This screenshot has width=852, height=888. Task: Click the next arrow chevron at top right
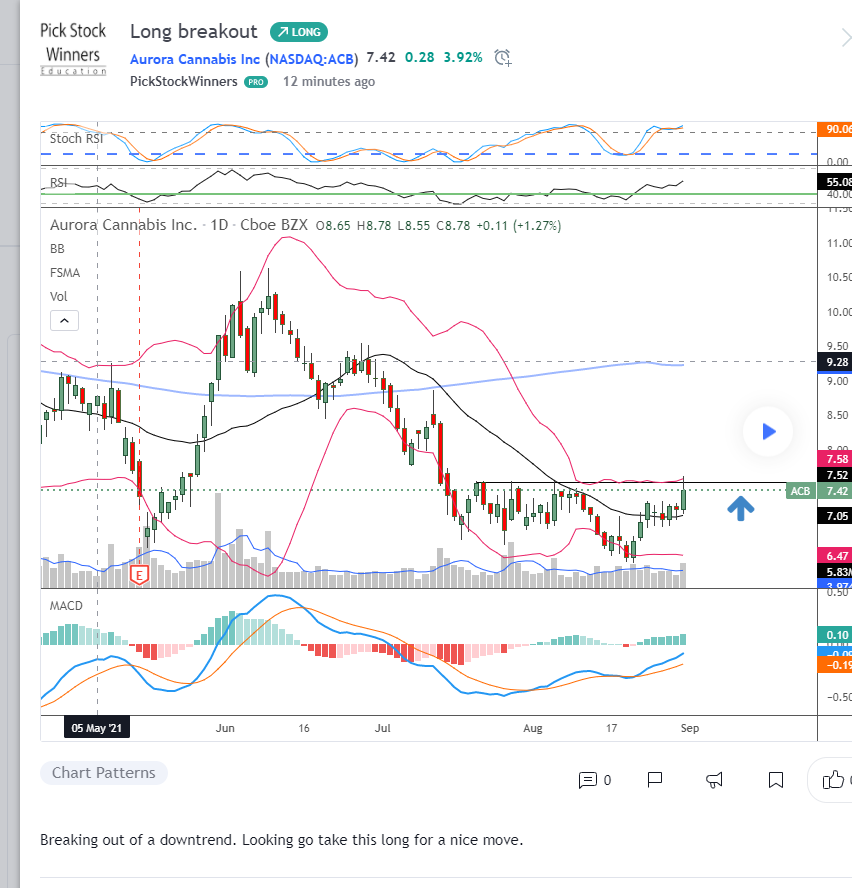846,38
